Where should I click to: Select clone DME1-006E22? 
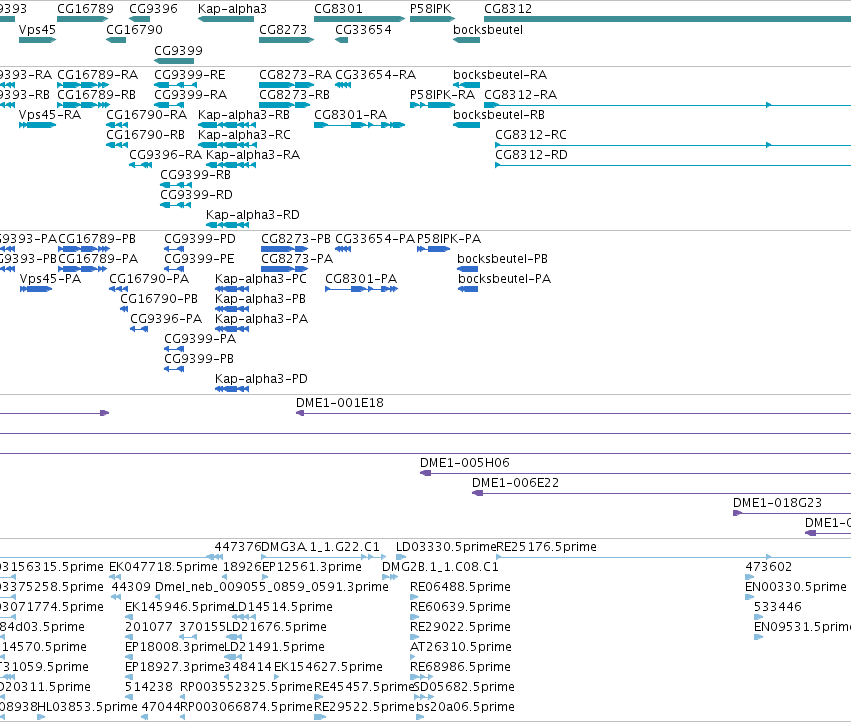click(515, 483)
